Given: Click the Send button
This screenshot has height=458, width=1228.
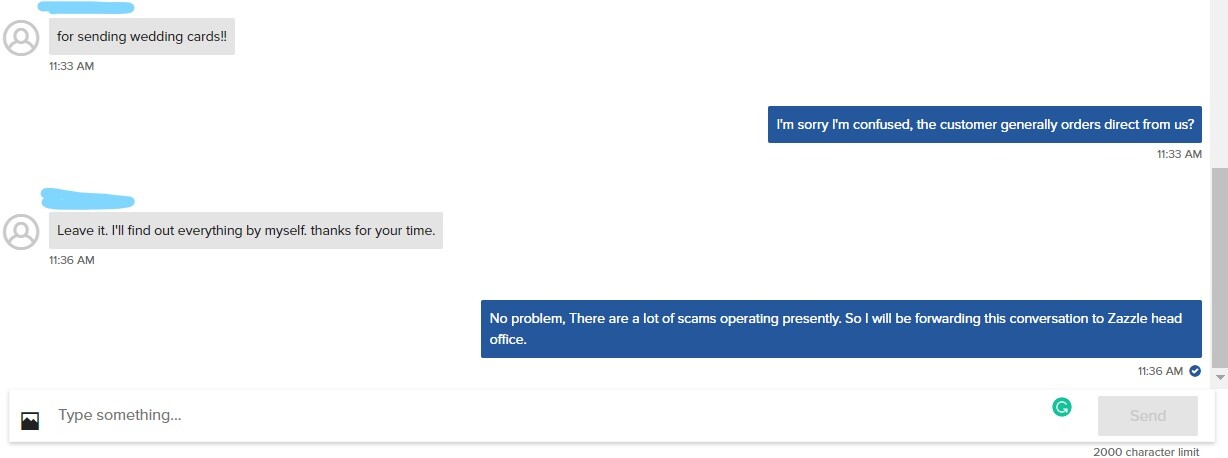Looking at the screenshot, I should 1148,416.
